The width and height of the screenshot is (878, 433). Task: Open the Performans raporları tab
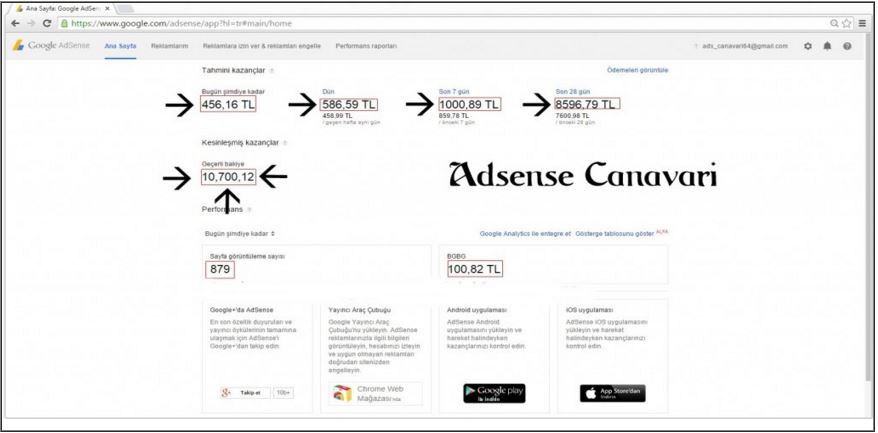click(366, 46)
